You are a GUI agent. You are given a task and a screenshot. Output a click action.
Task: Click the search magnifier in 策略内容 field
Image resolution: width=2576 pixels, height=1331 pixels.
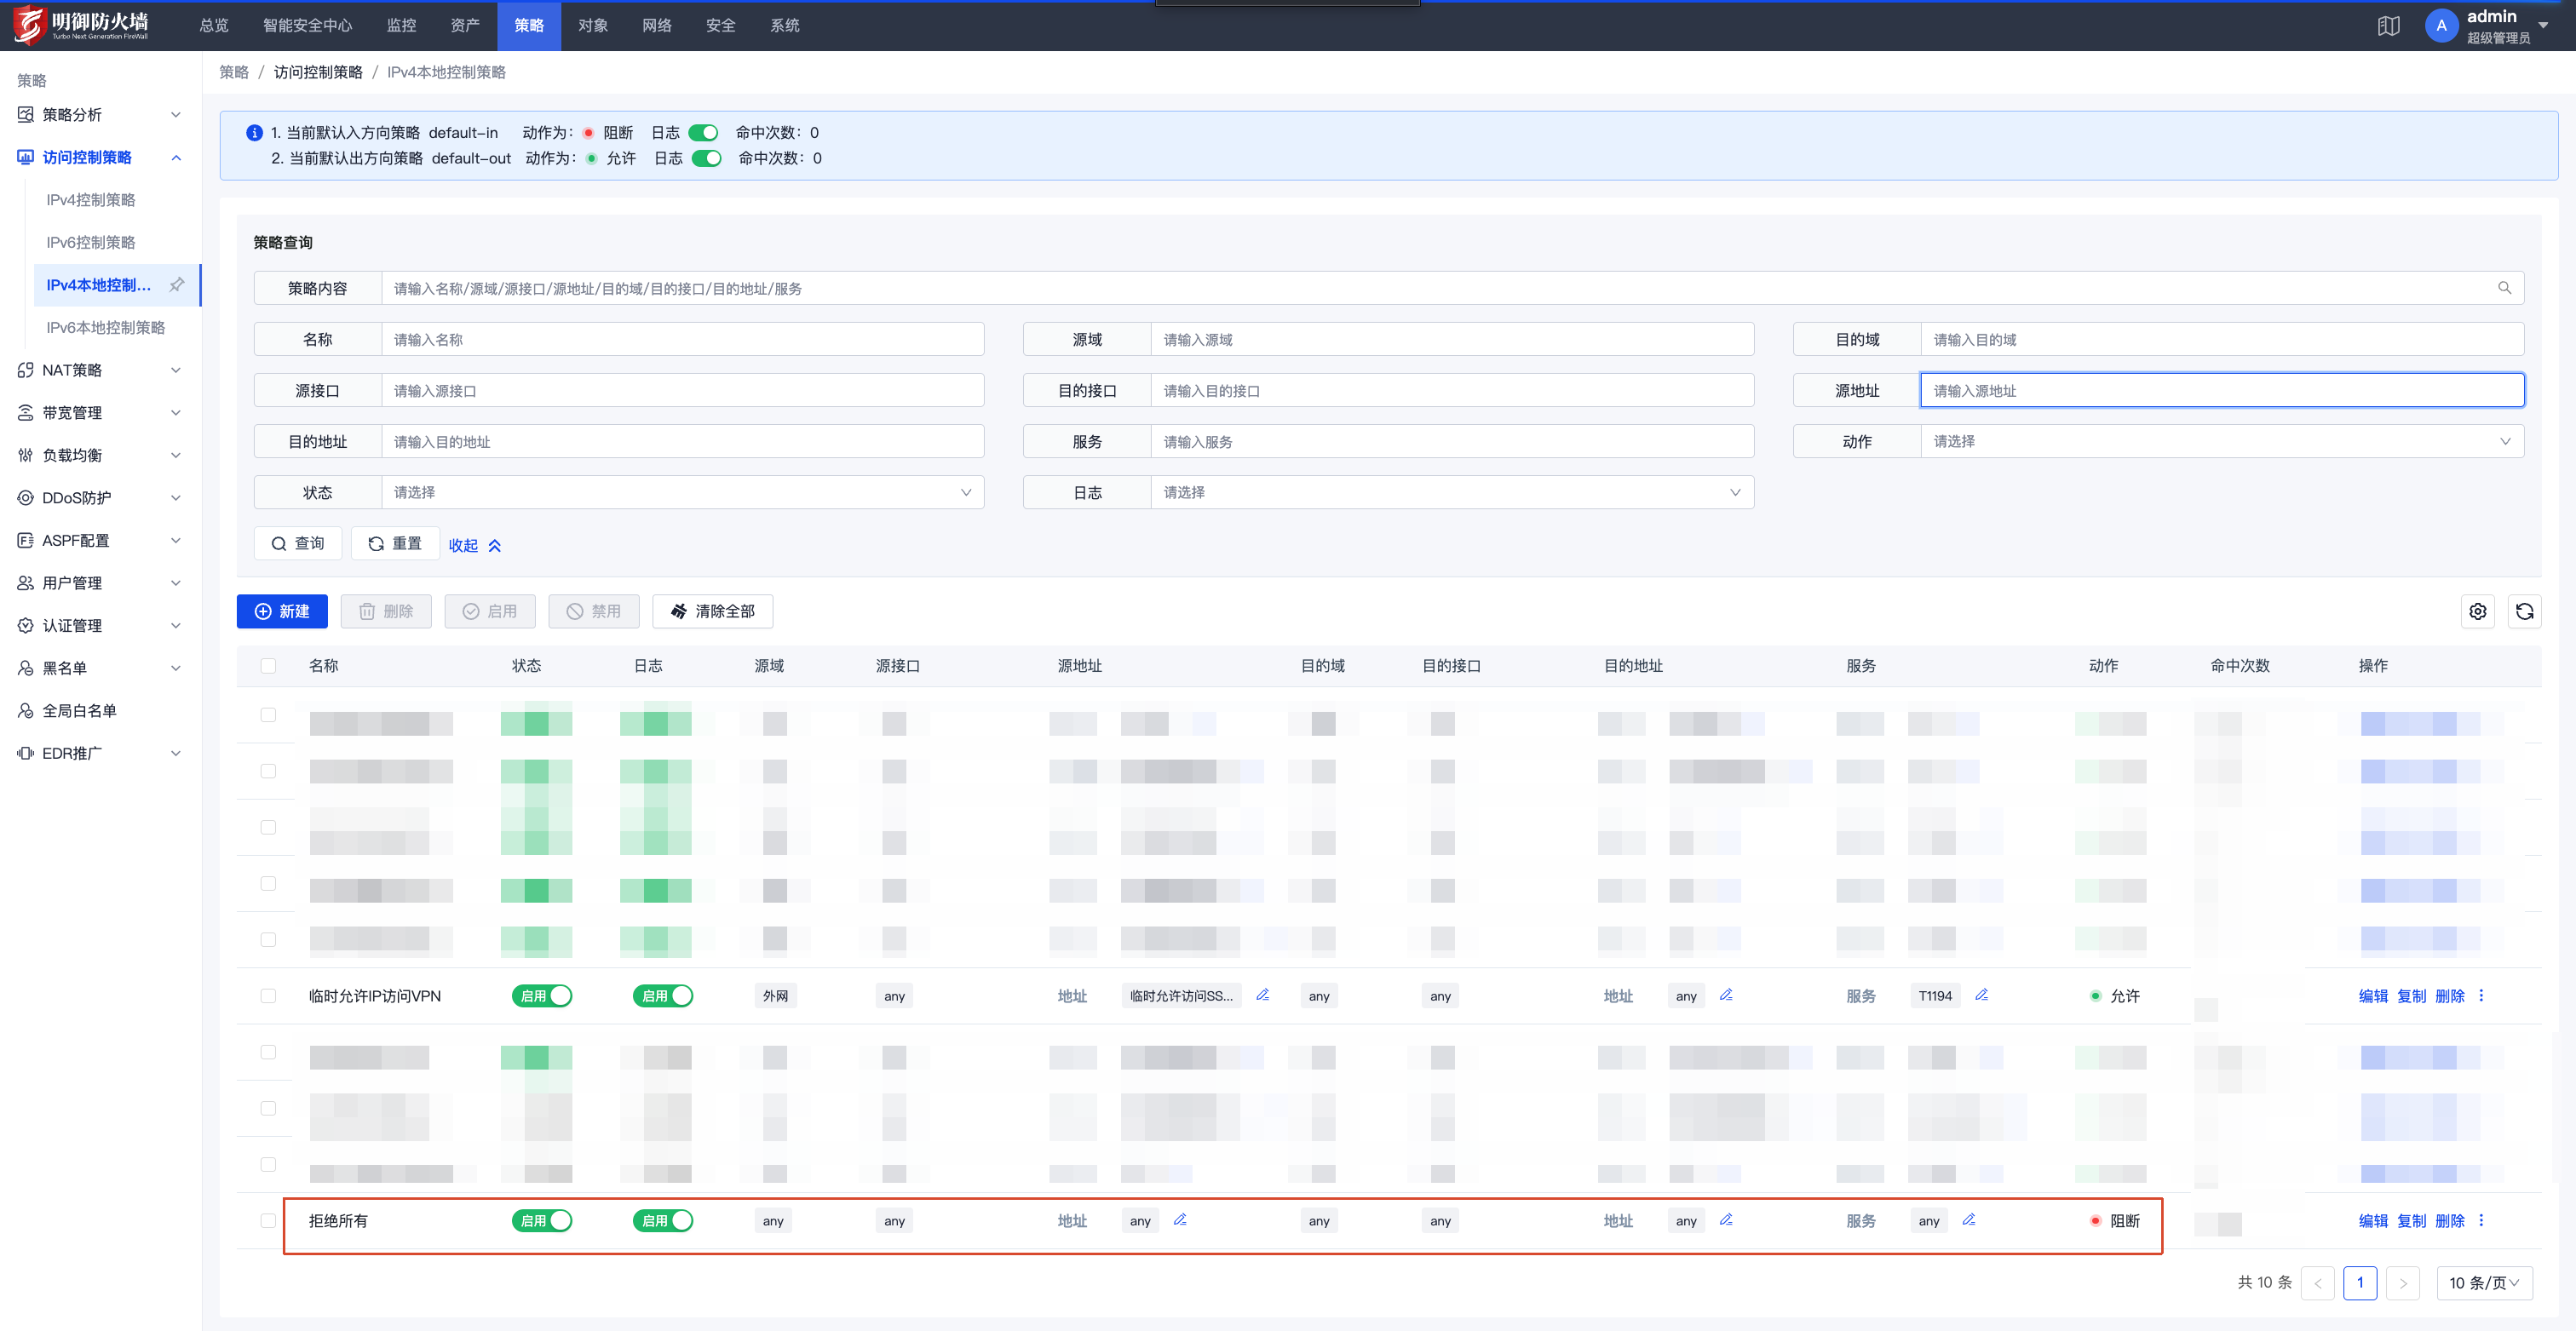2504,288
